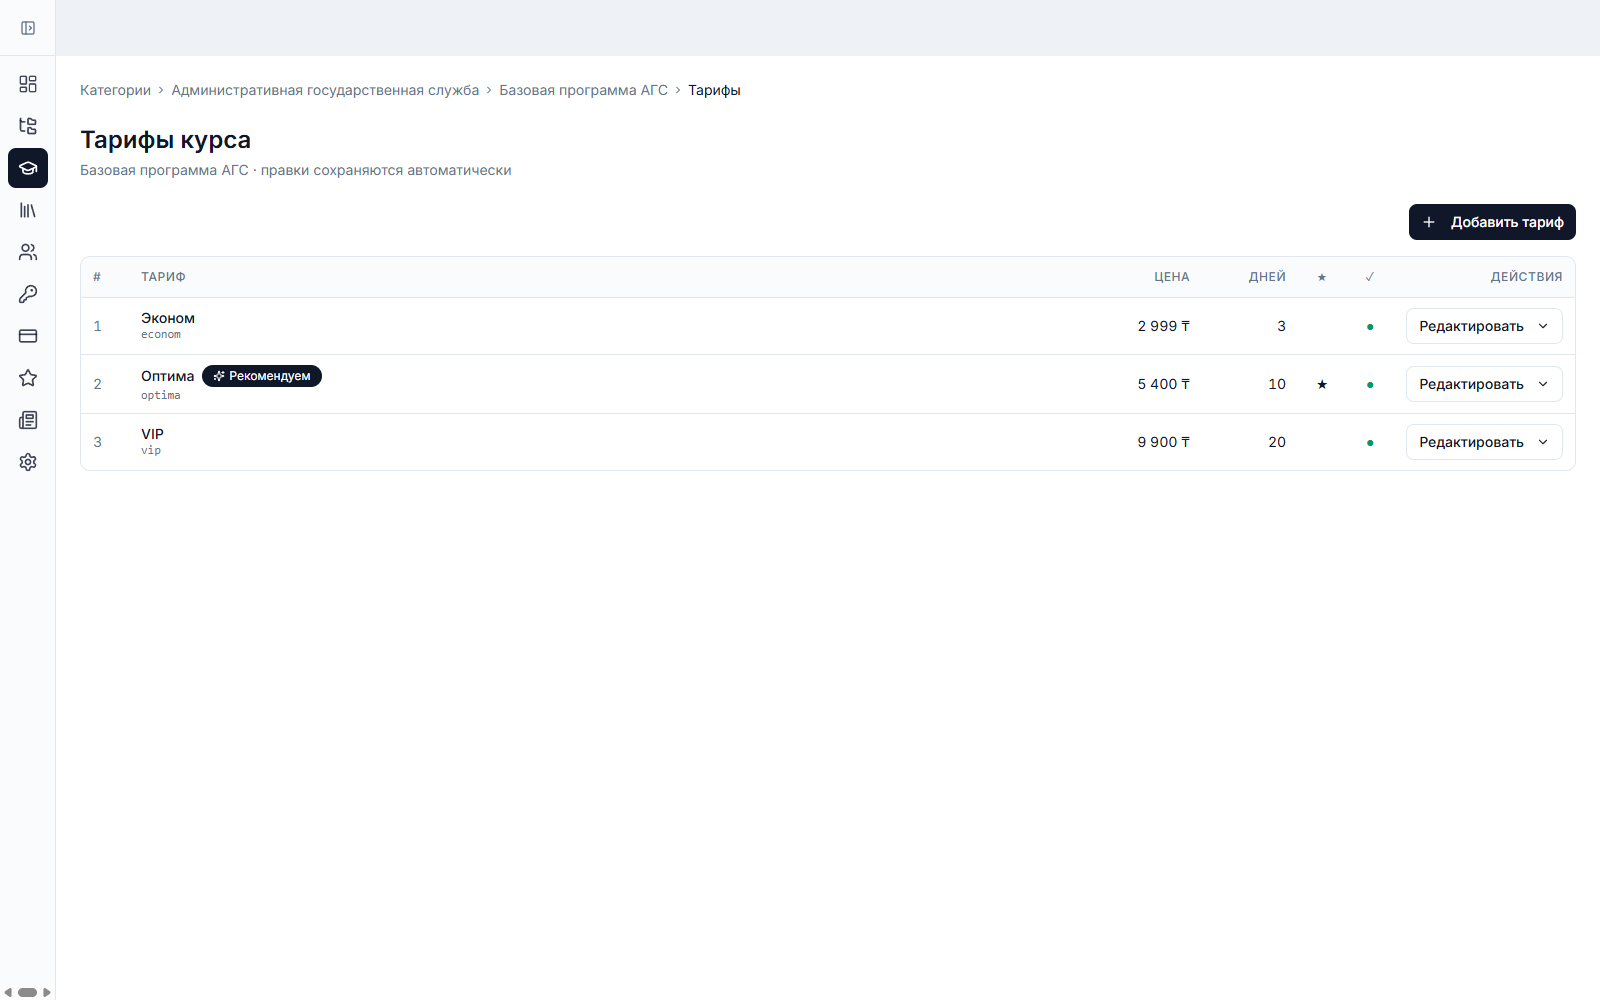Open the library books icon in sidebar
The image size is (1600, 1000).
click(28, 210)
